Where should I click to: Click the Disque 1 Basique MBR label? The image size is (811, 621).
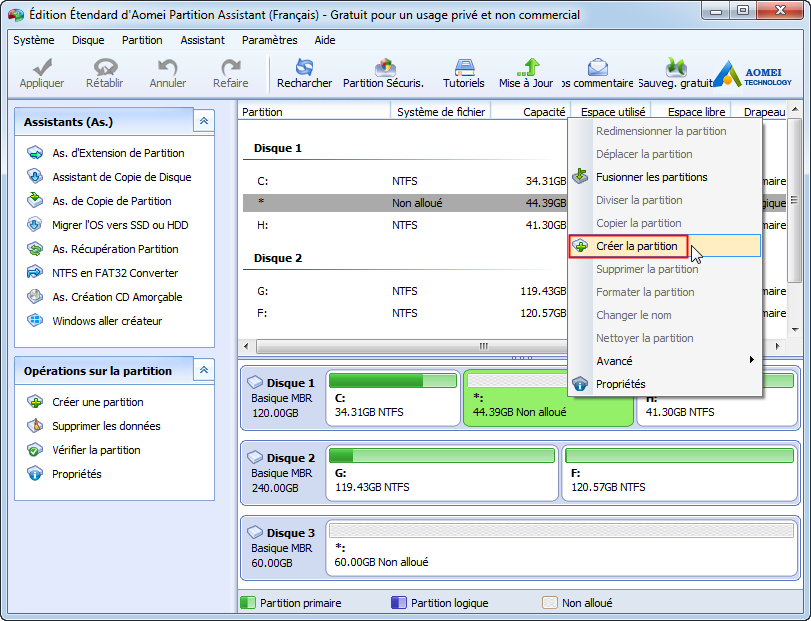(x=282, y=398)
